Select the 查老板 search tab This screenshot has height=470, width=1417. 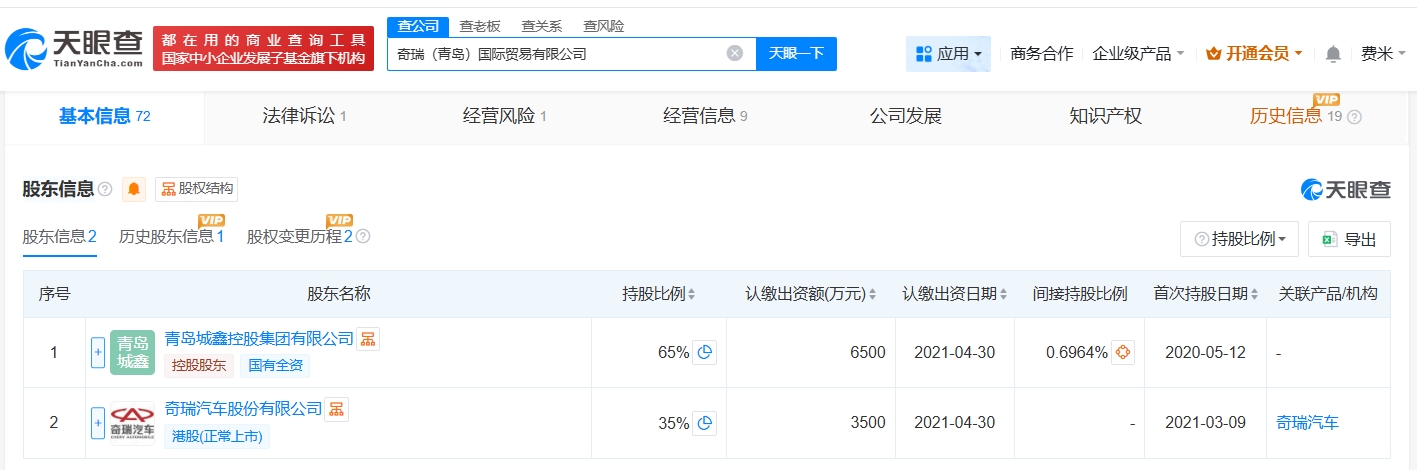pos(480,26)
